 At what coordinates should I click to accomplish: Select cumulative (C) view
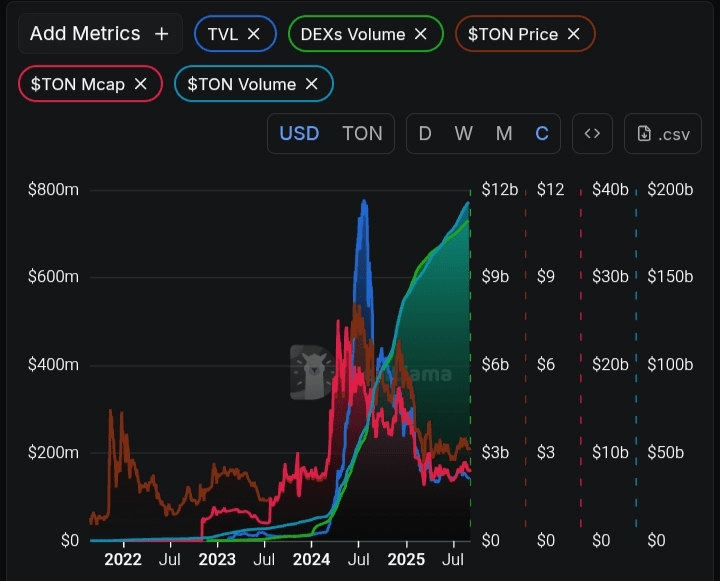542,133
